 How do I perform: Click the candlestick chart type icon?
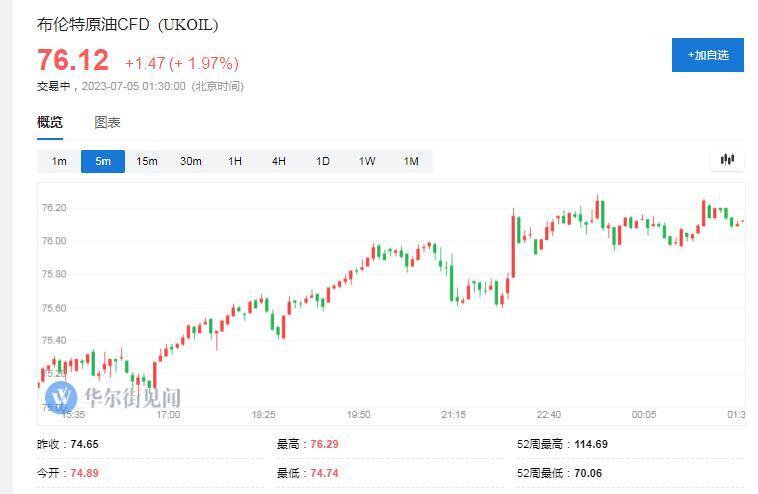click(x=727, y=160)
